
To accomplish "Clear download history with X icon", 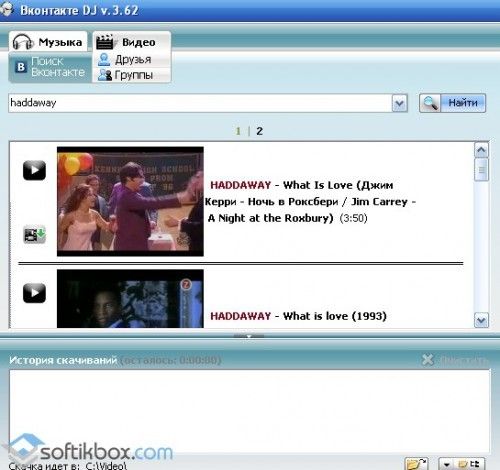I will tap(428, 360).
